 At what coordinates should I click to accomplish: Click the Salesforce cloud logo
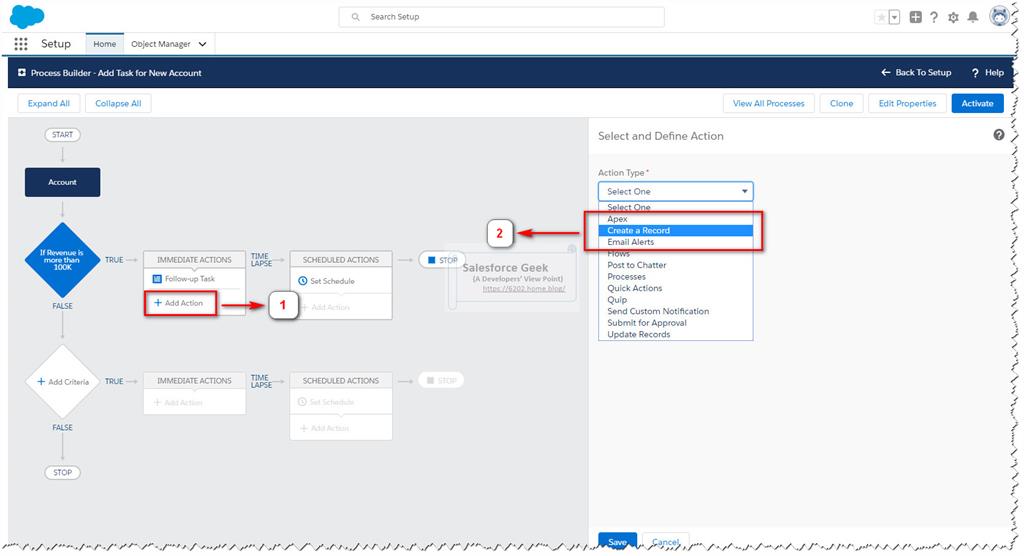(27, 16)
